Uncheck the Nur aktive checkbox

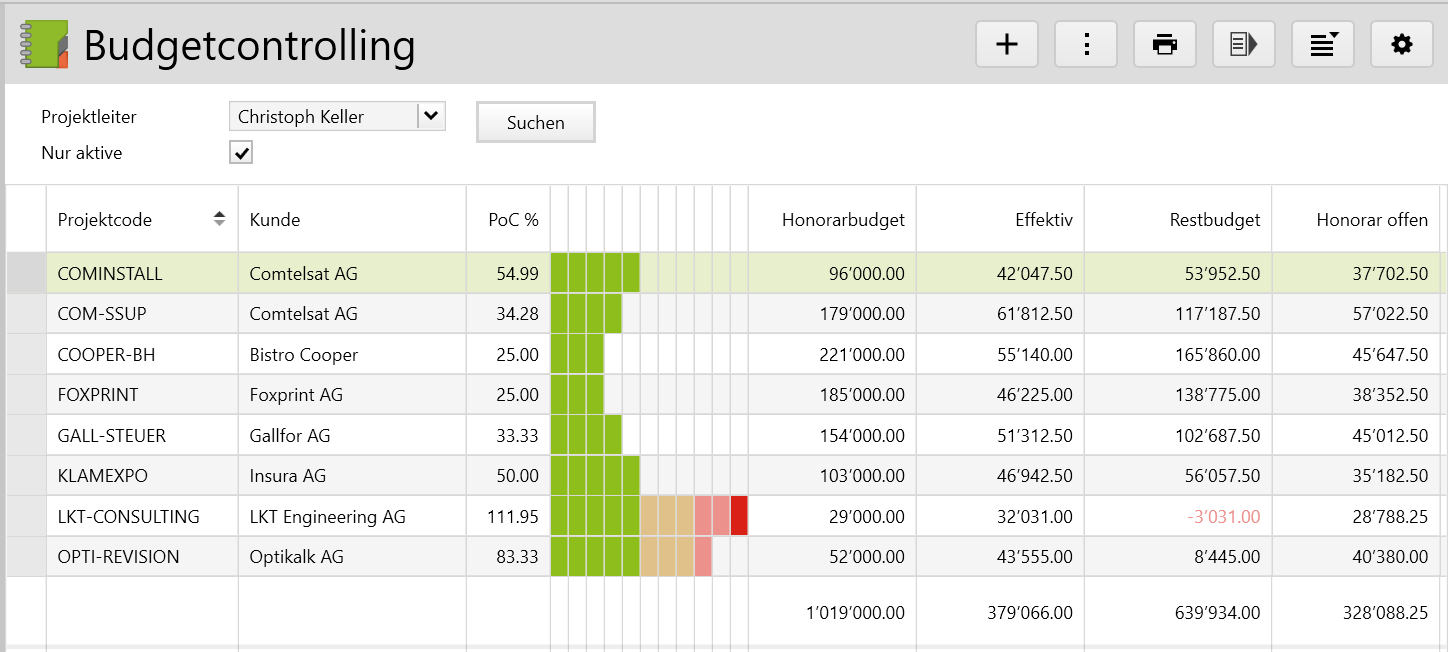pyautogui.click(x=241, y=153)
